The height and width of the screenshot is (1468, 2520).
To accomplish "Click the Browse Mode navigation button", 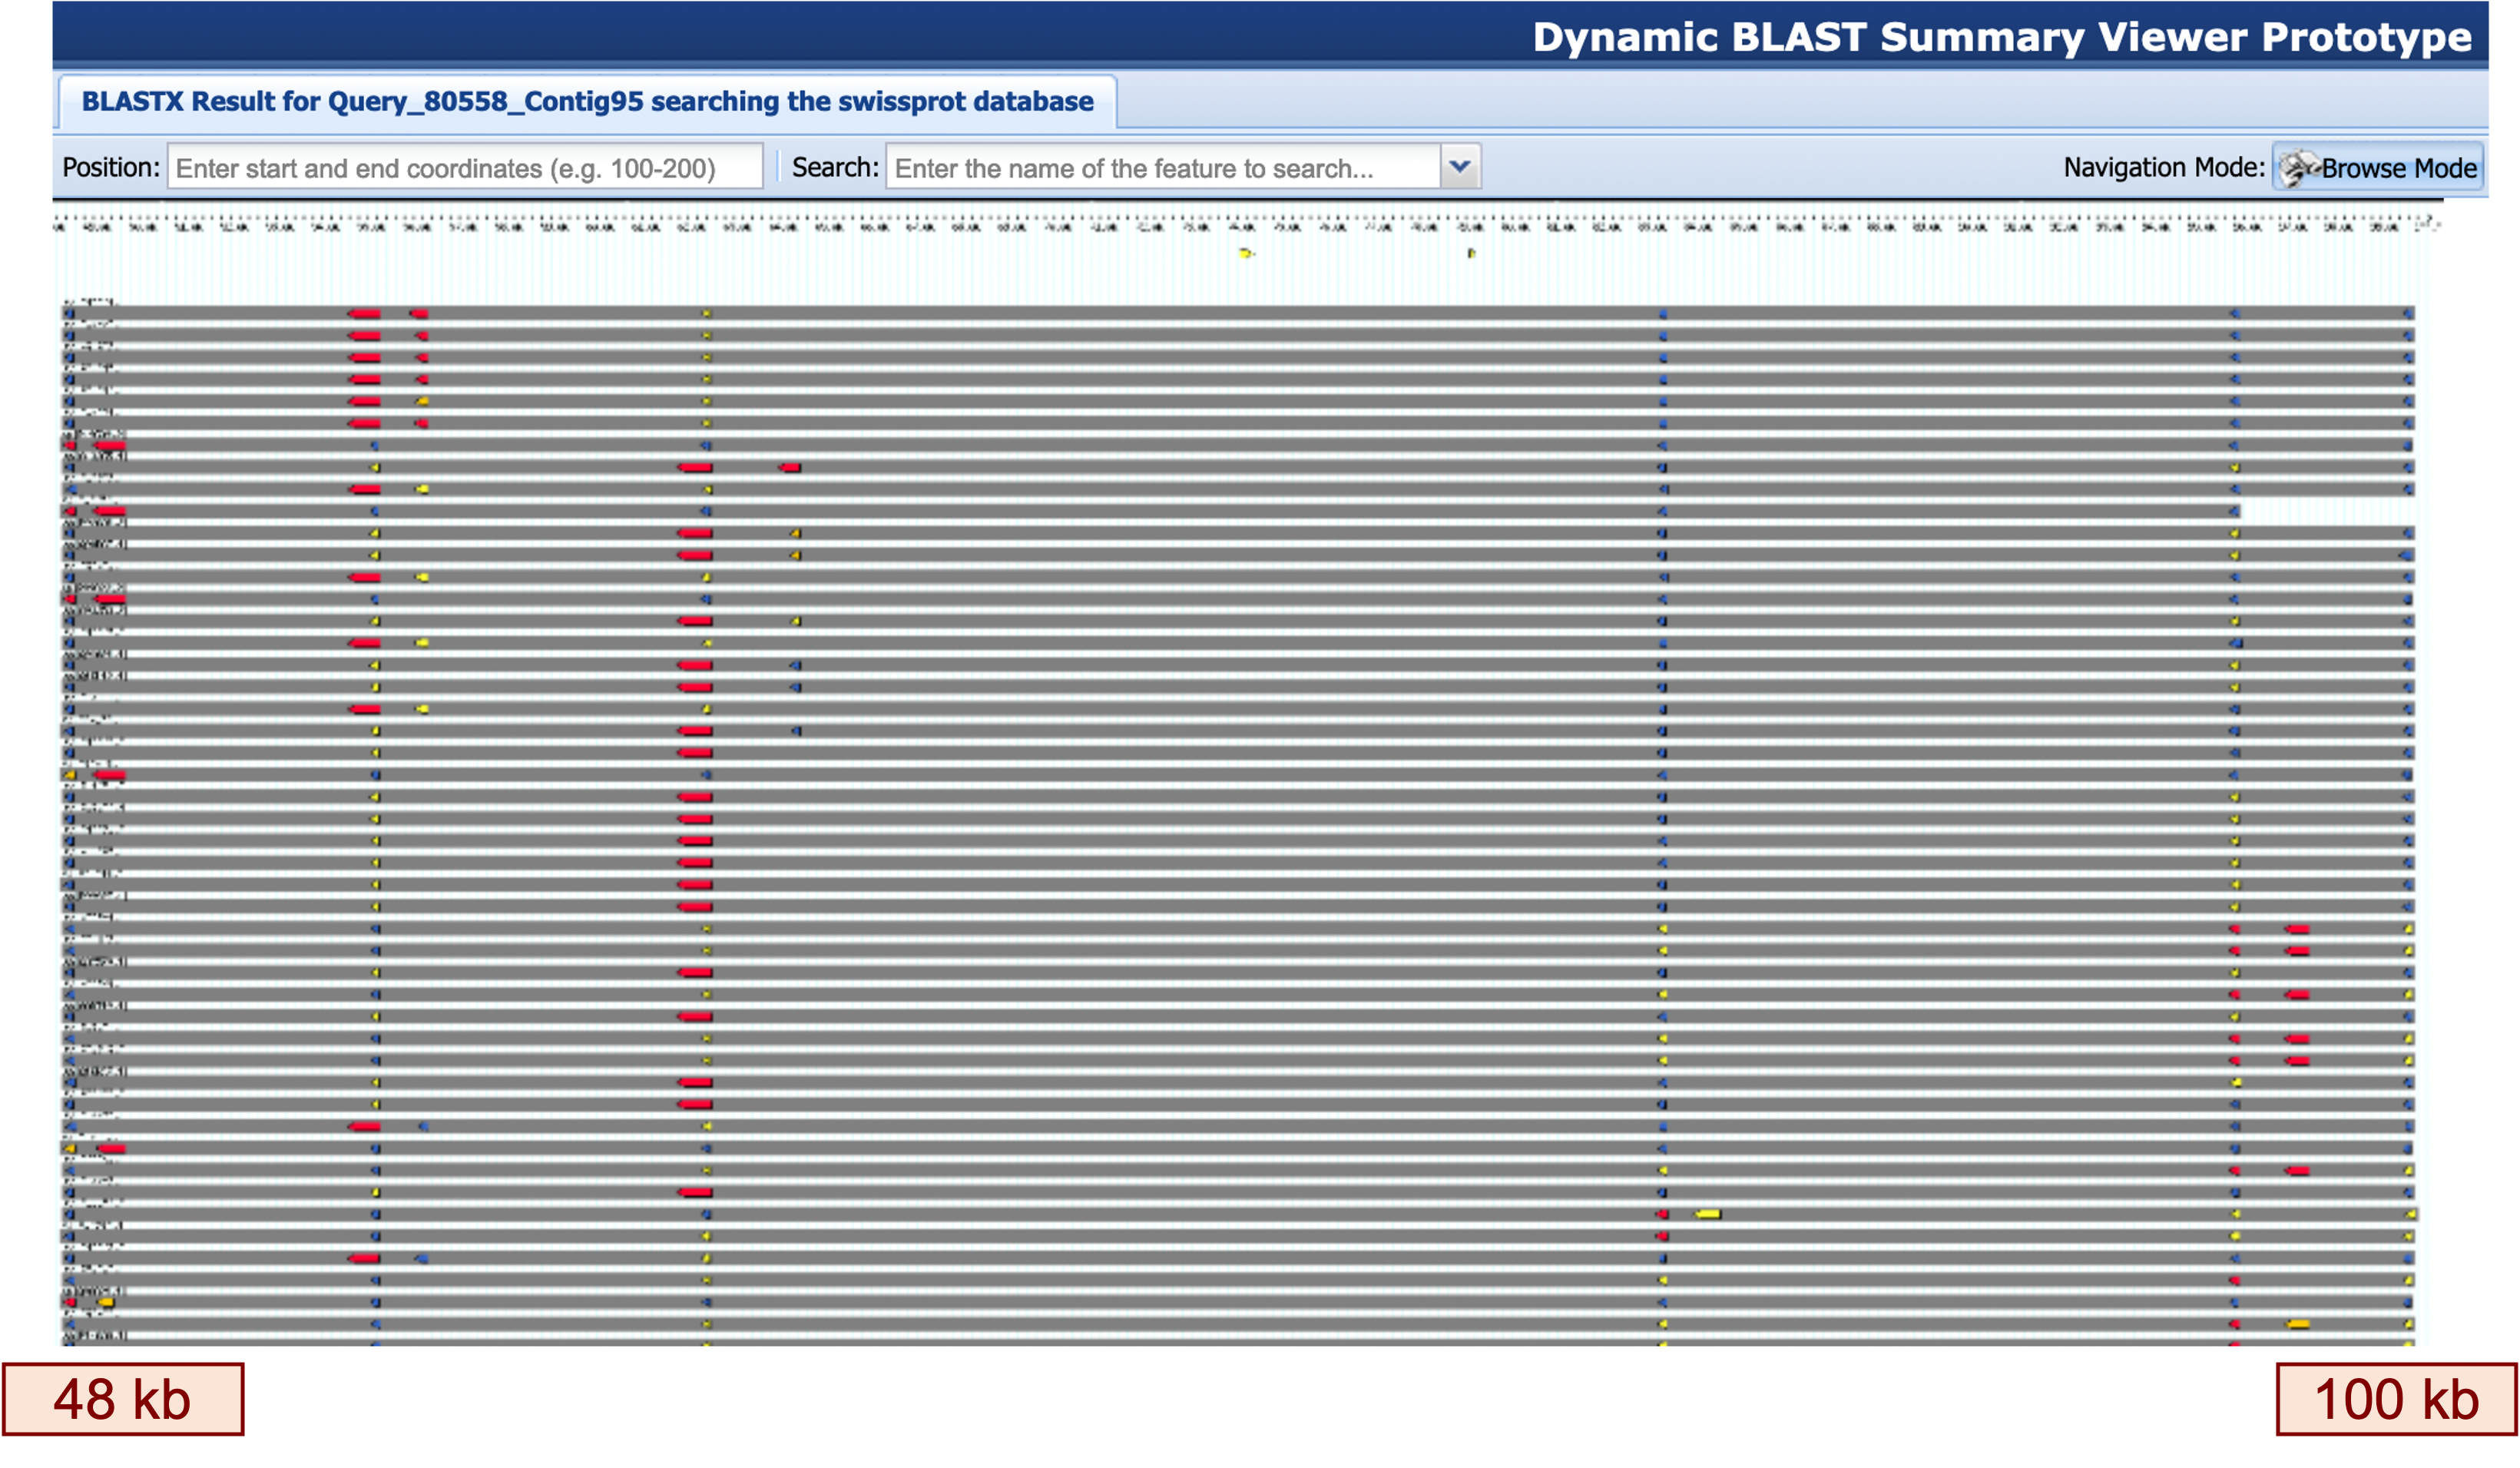I will [x=2378, y=167].
